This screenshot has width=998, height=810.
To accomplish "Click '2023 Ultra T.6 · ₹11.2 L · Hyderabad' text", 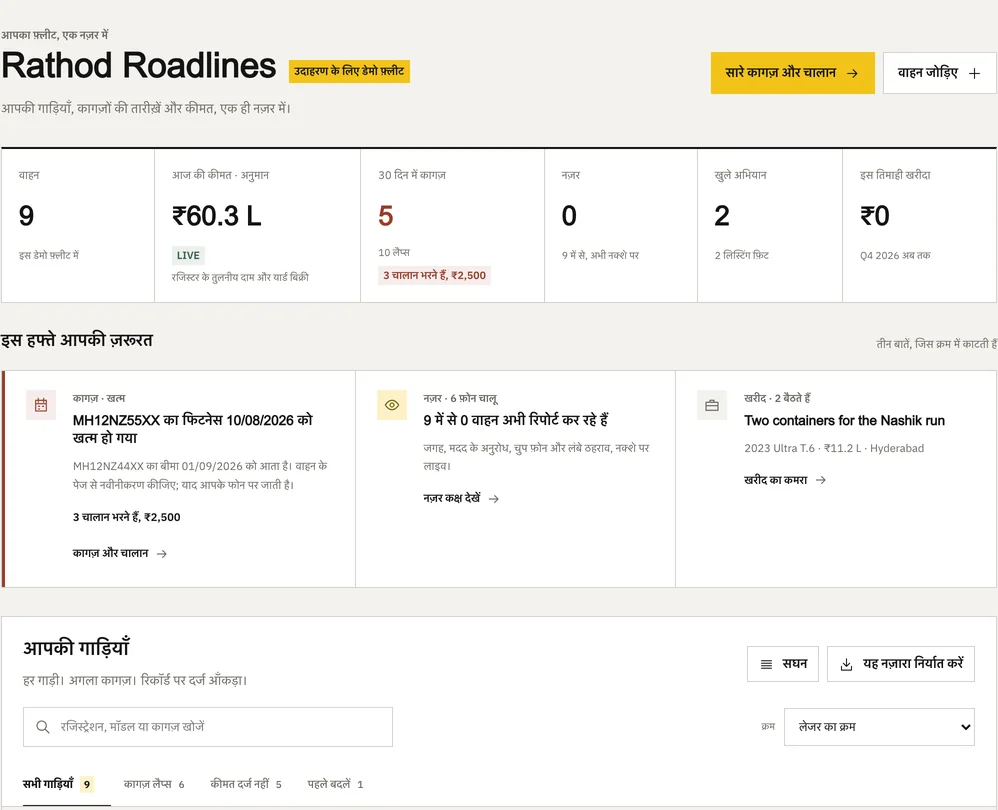I will click(834, 448).
